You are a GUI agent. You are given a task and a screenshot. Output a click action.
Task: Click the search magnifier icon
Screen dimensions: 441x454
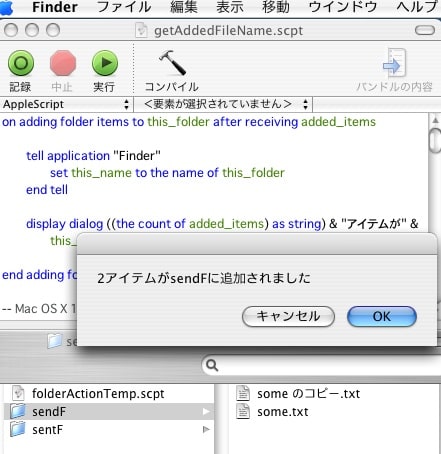click(212, 365)
